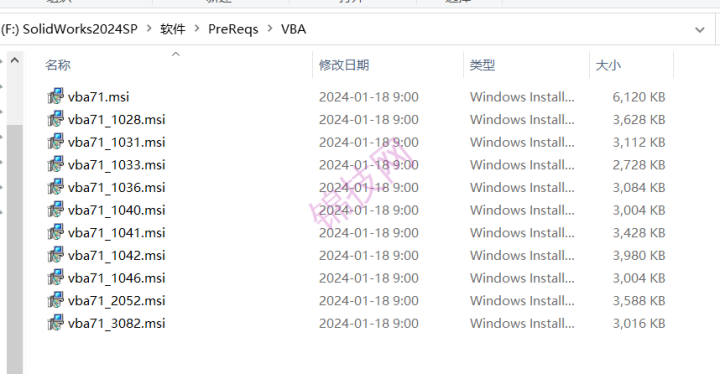Select the file name vba71_1028.msi
Viewport: 720px width, 374px height.
pos(117,119)
